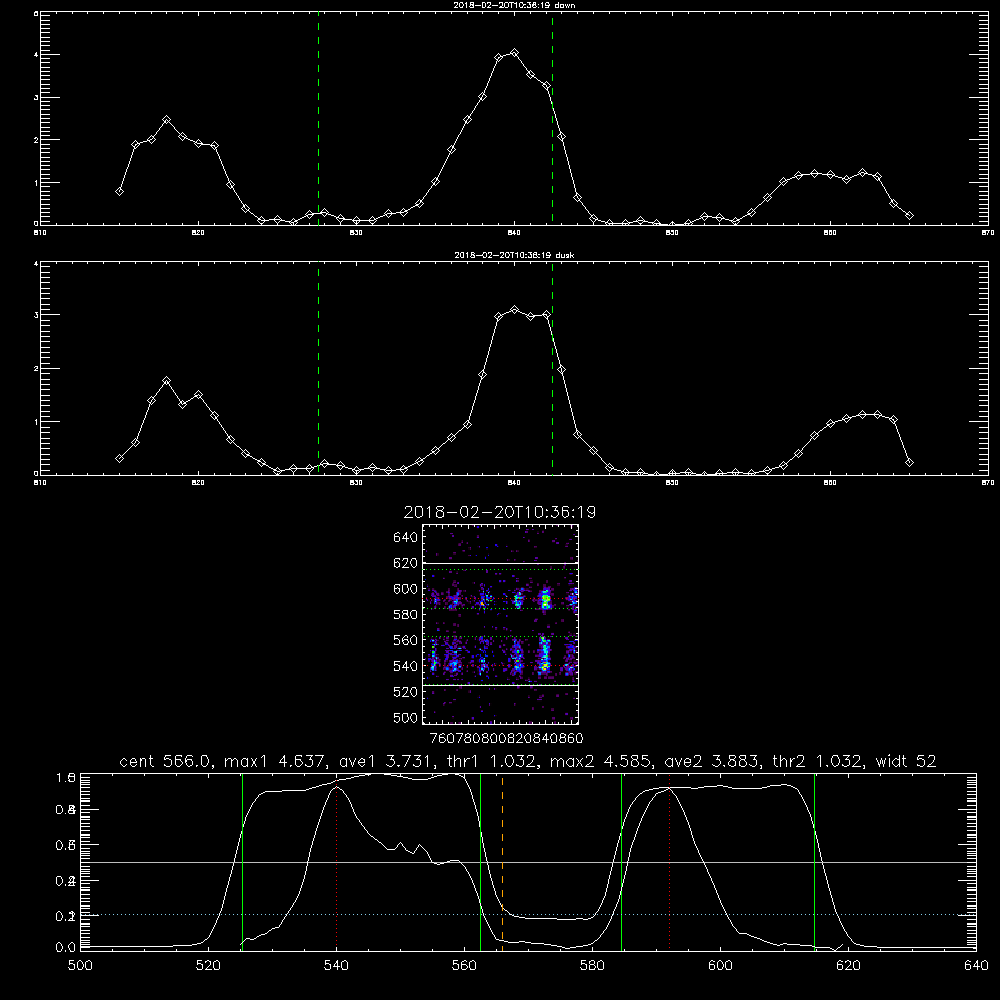Click the rightmost diamond point of the dusk curve
The image size is (1000, 1000).
point(909,462)
